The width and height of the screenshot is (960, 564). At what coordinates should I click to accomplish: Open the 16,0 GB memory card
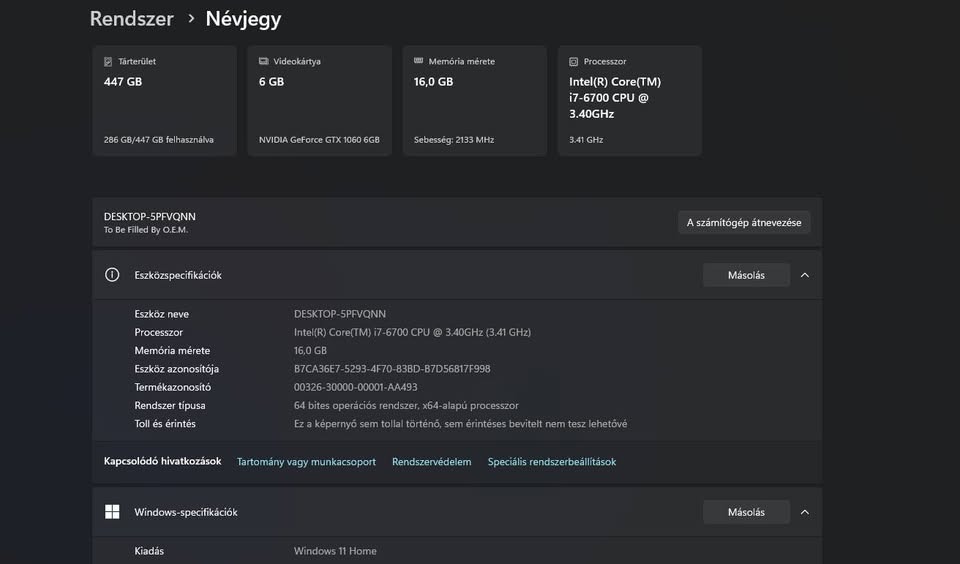point(474,100)
